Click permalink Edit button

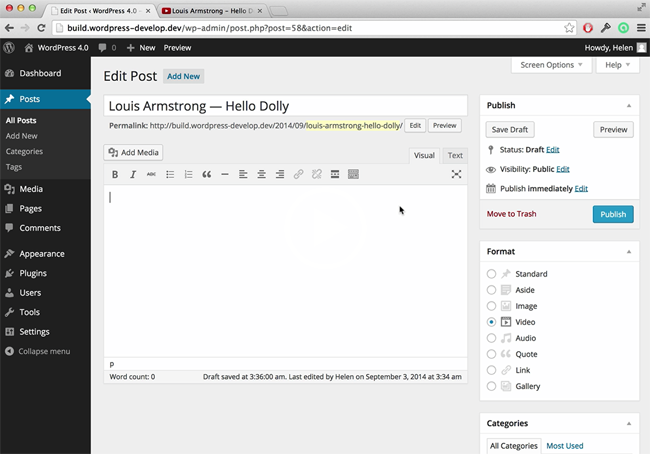tap(415, 126)
